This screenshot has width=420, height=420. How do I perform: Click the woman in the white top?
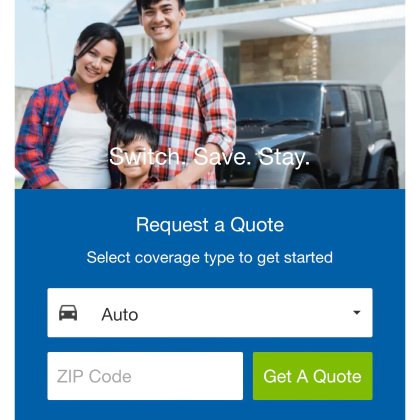click(72, 110)
